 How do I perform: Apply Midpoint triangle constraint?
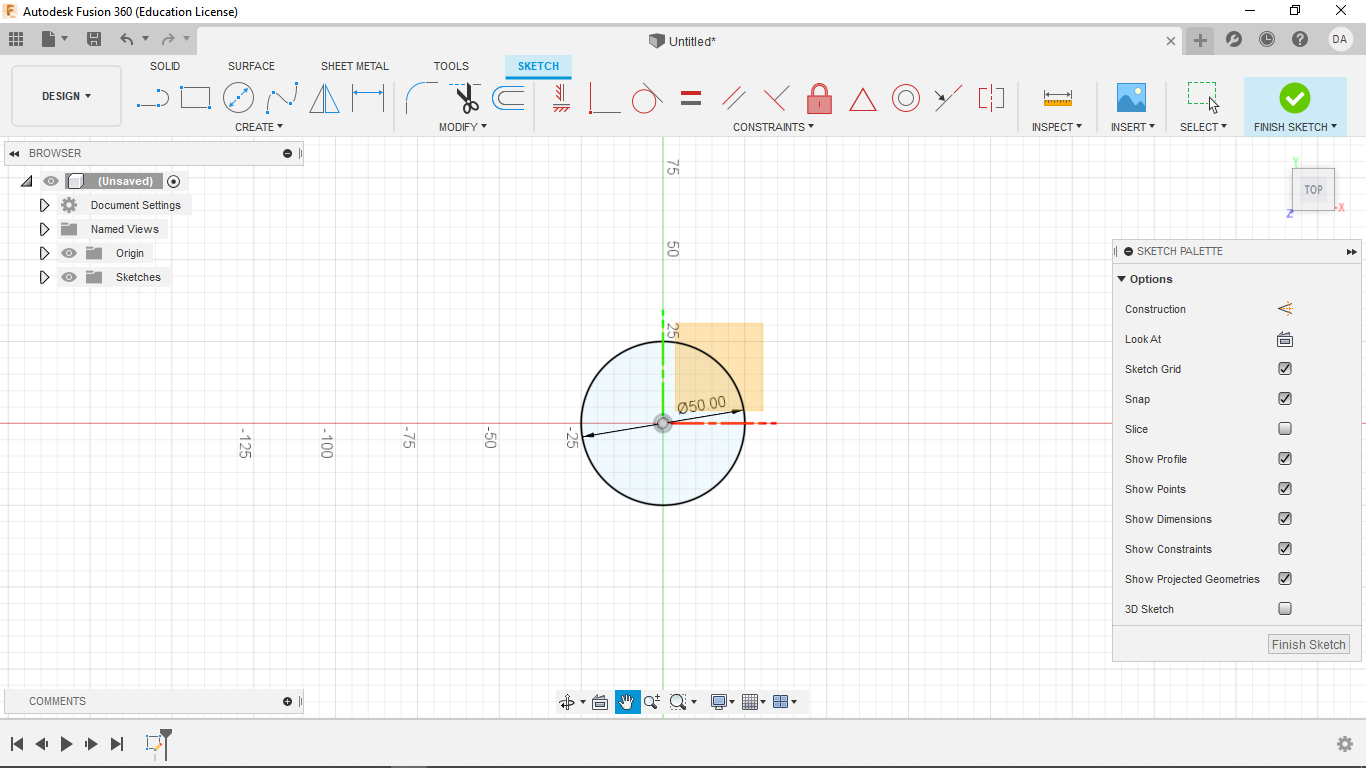[863, 99]
